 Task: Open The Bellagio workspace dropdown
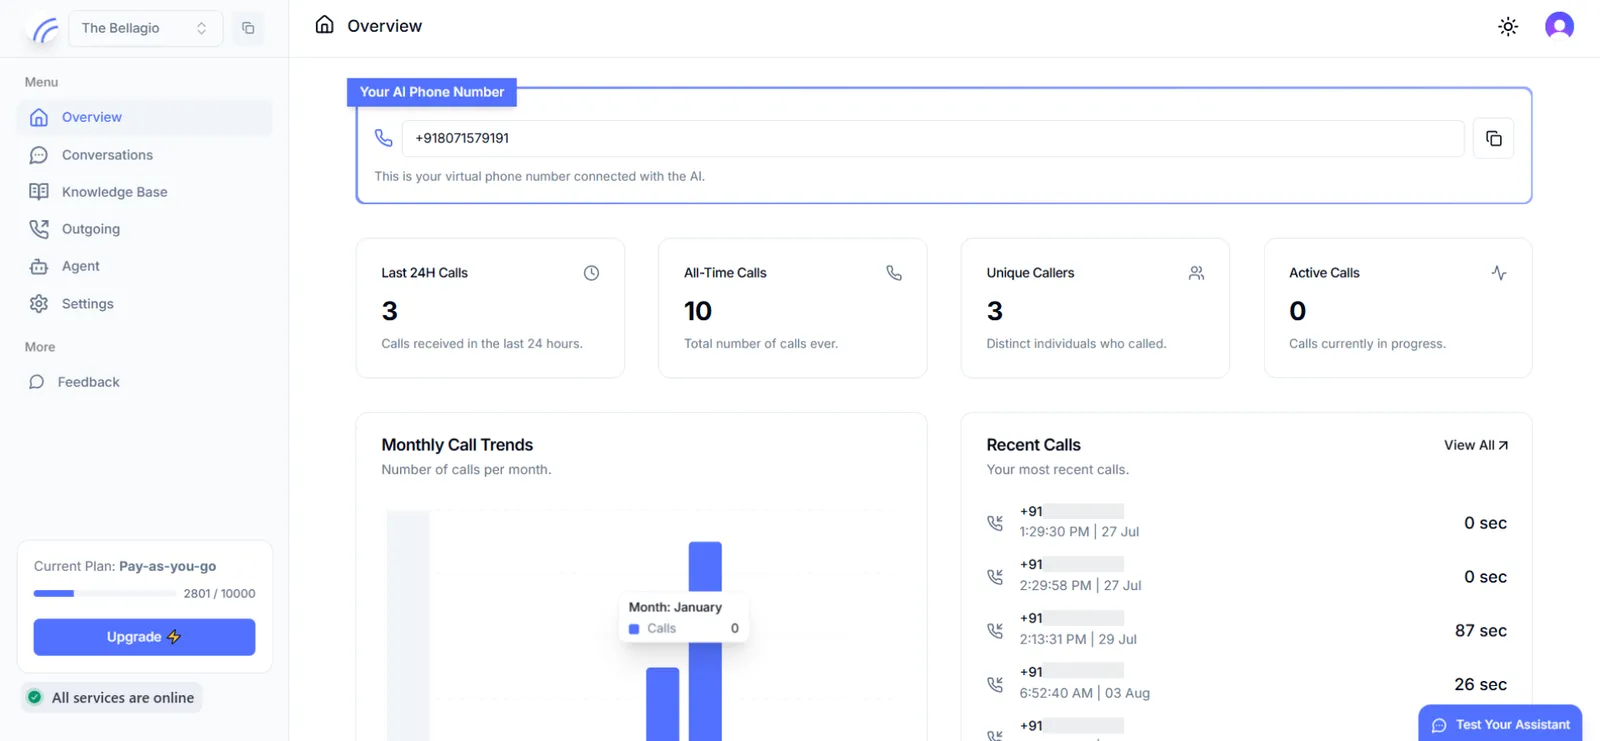[x=145, y=28]
